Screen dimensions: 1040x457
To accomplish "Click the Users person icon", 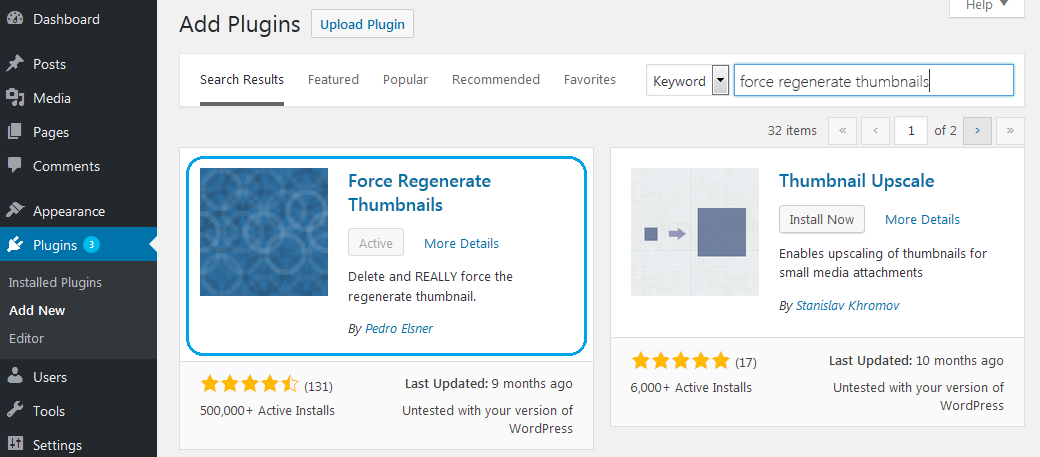I will click(15, 377).
